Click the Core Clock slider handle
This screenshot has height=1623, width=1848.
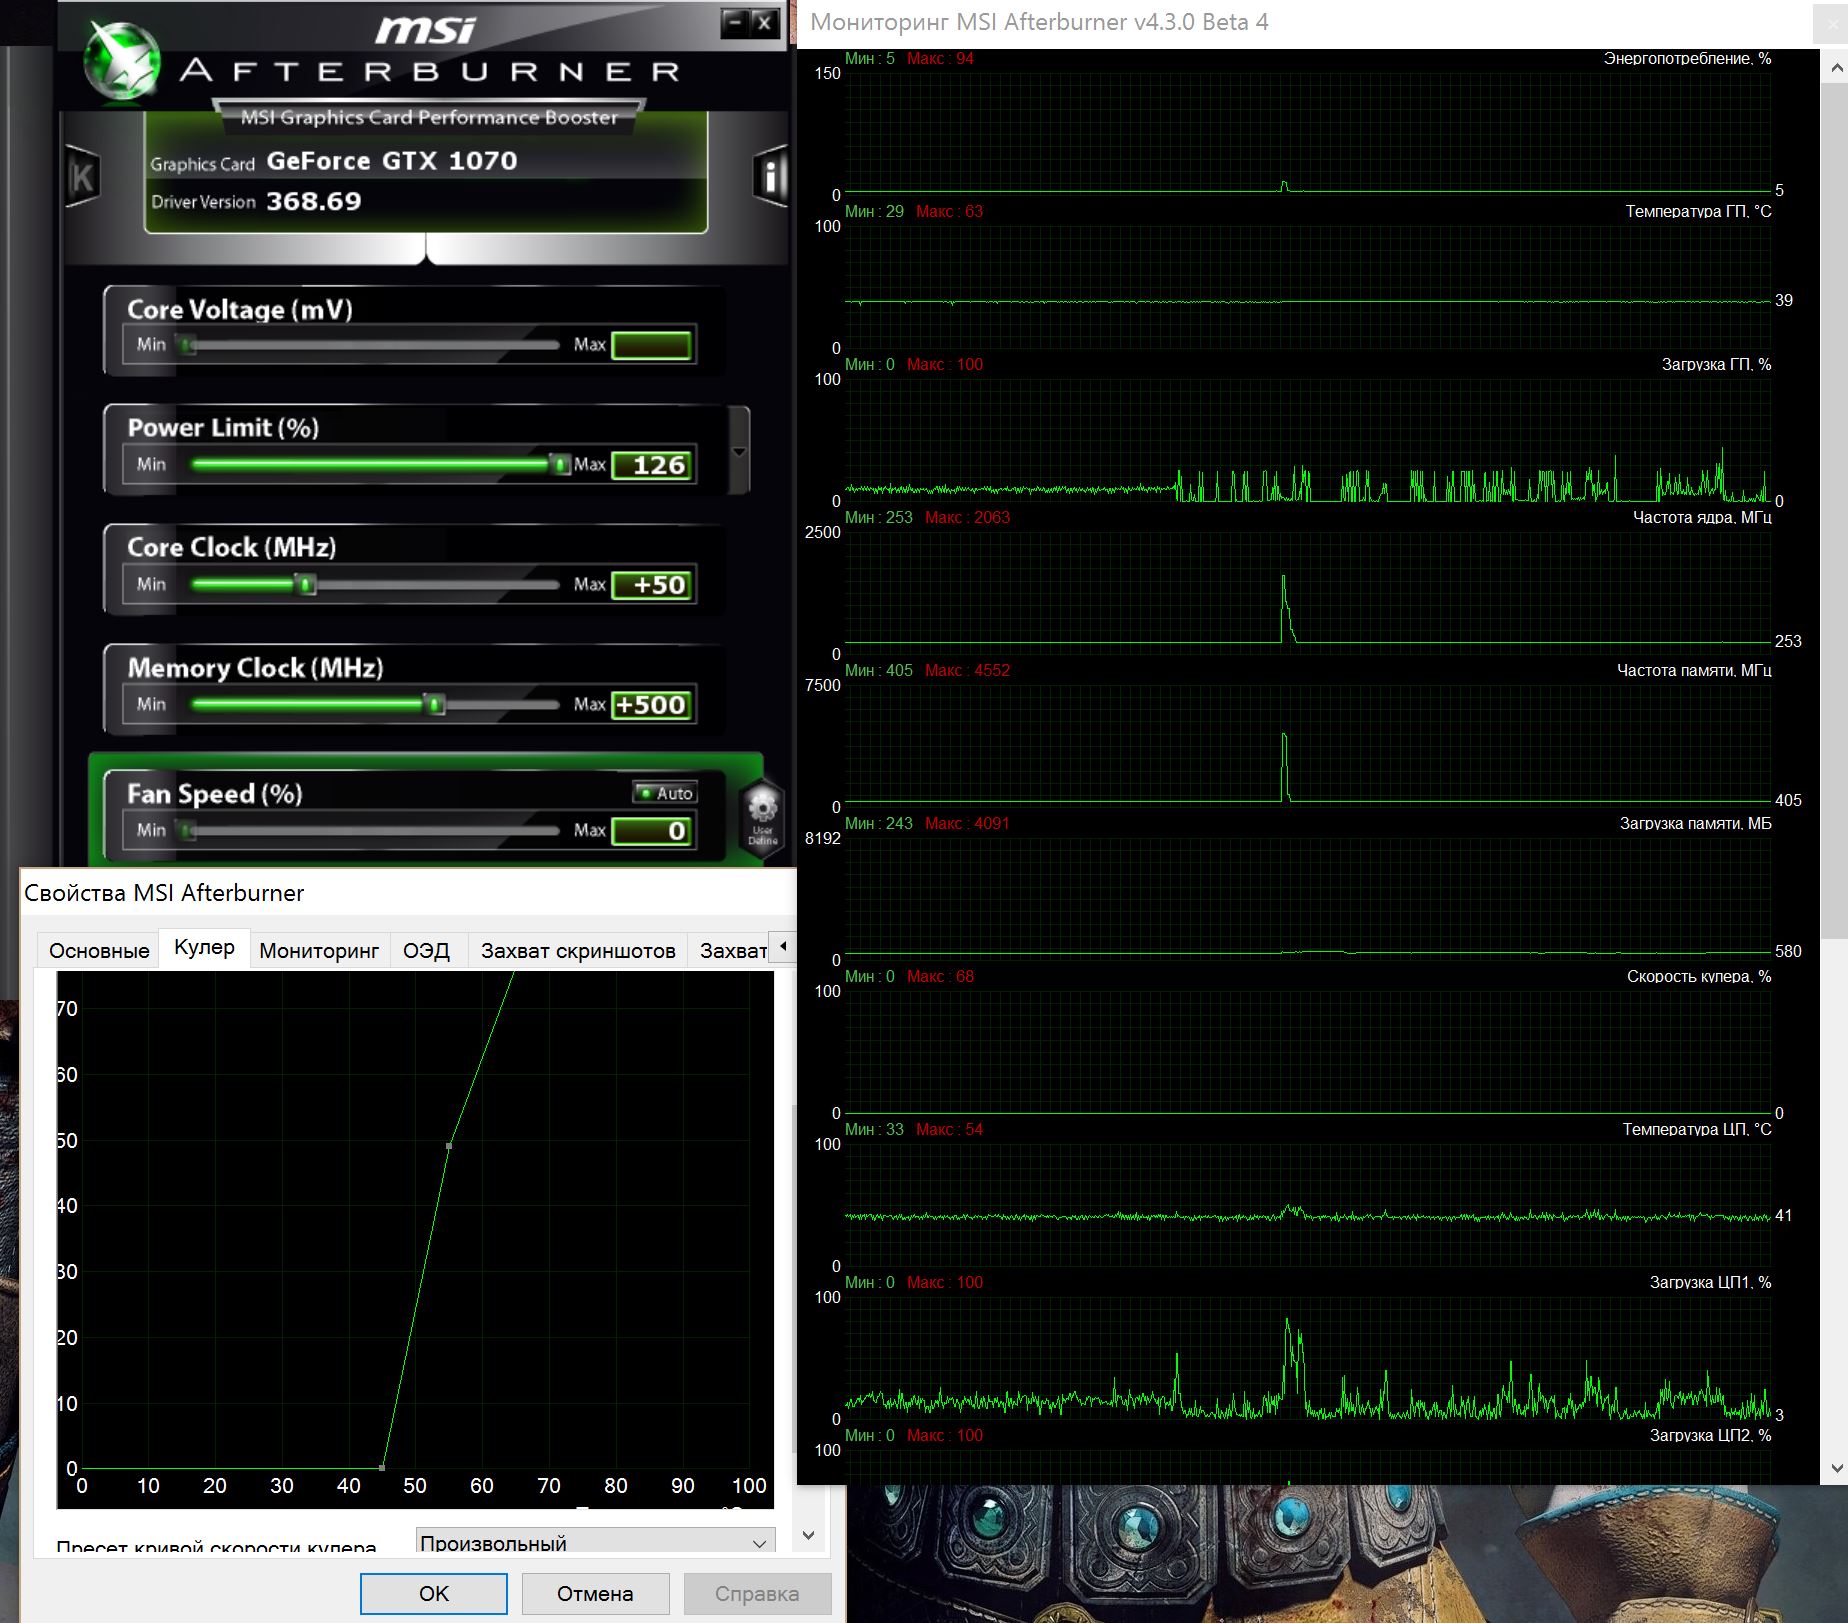307,584
